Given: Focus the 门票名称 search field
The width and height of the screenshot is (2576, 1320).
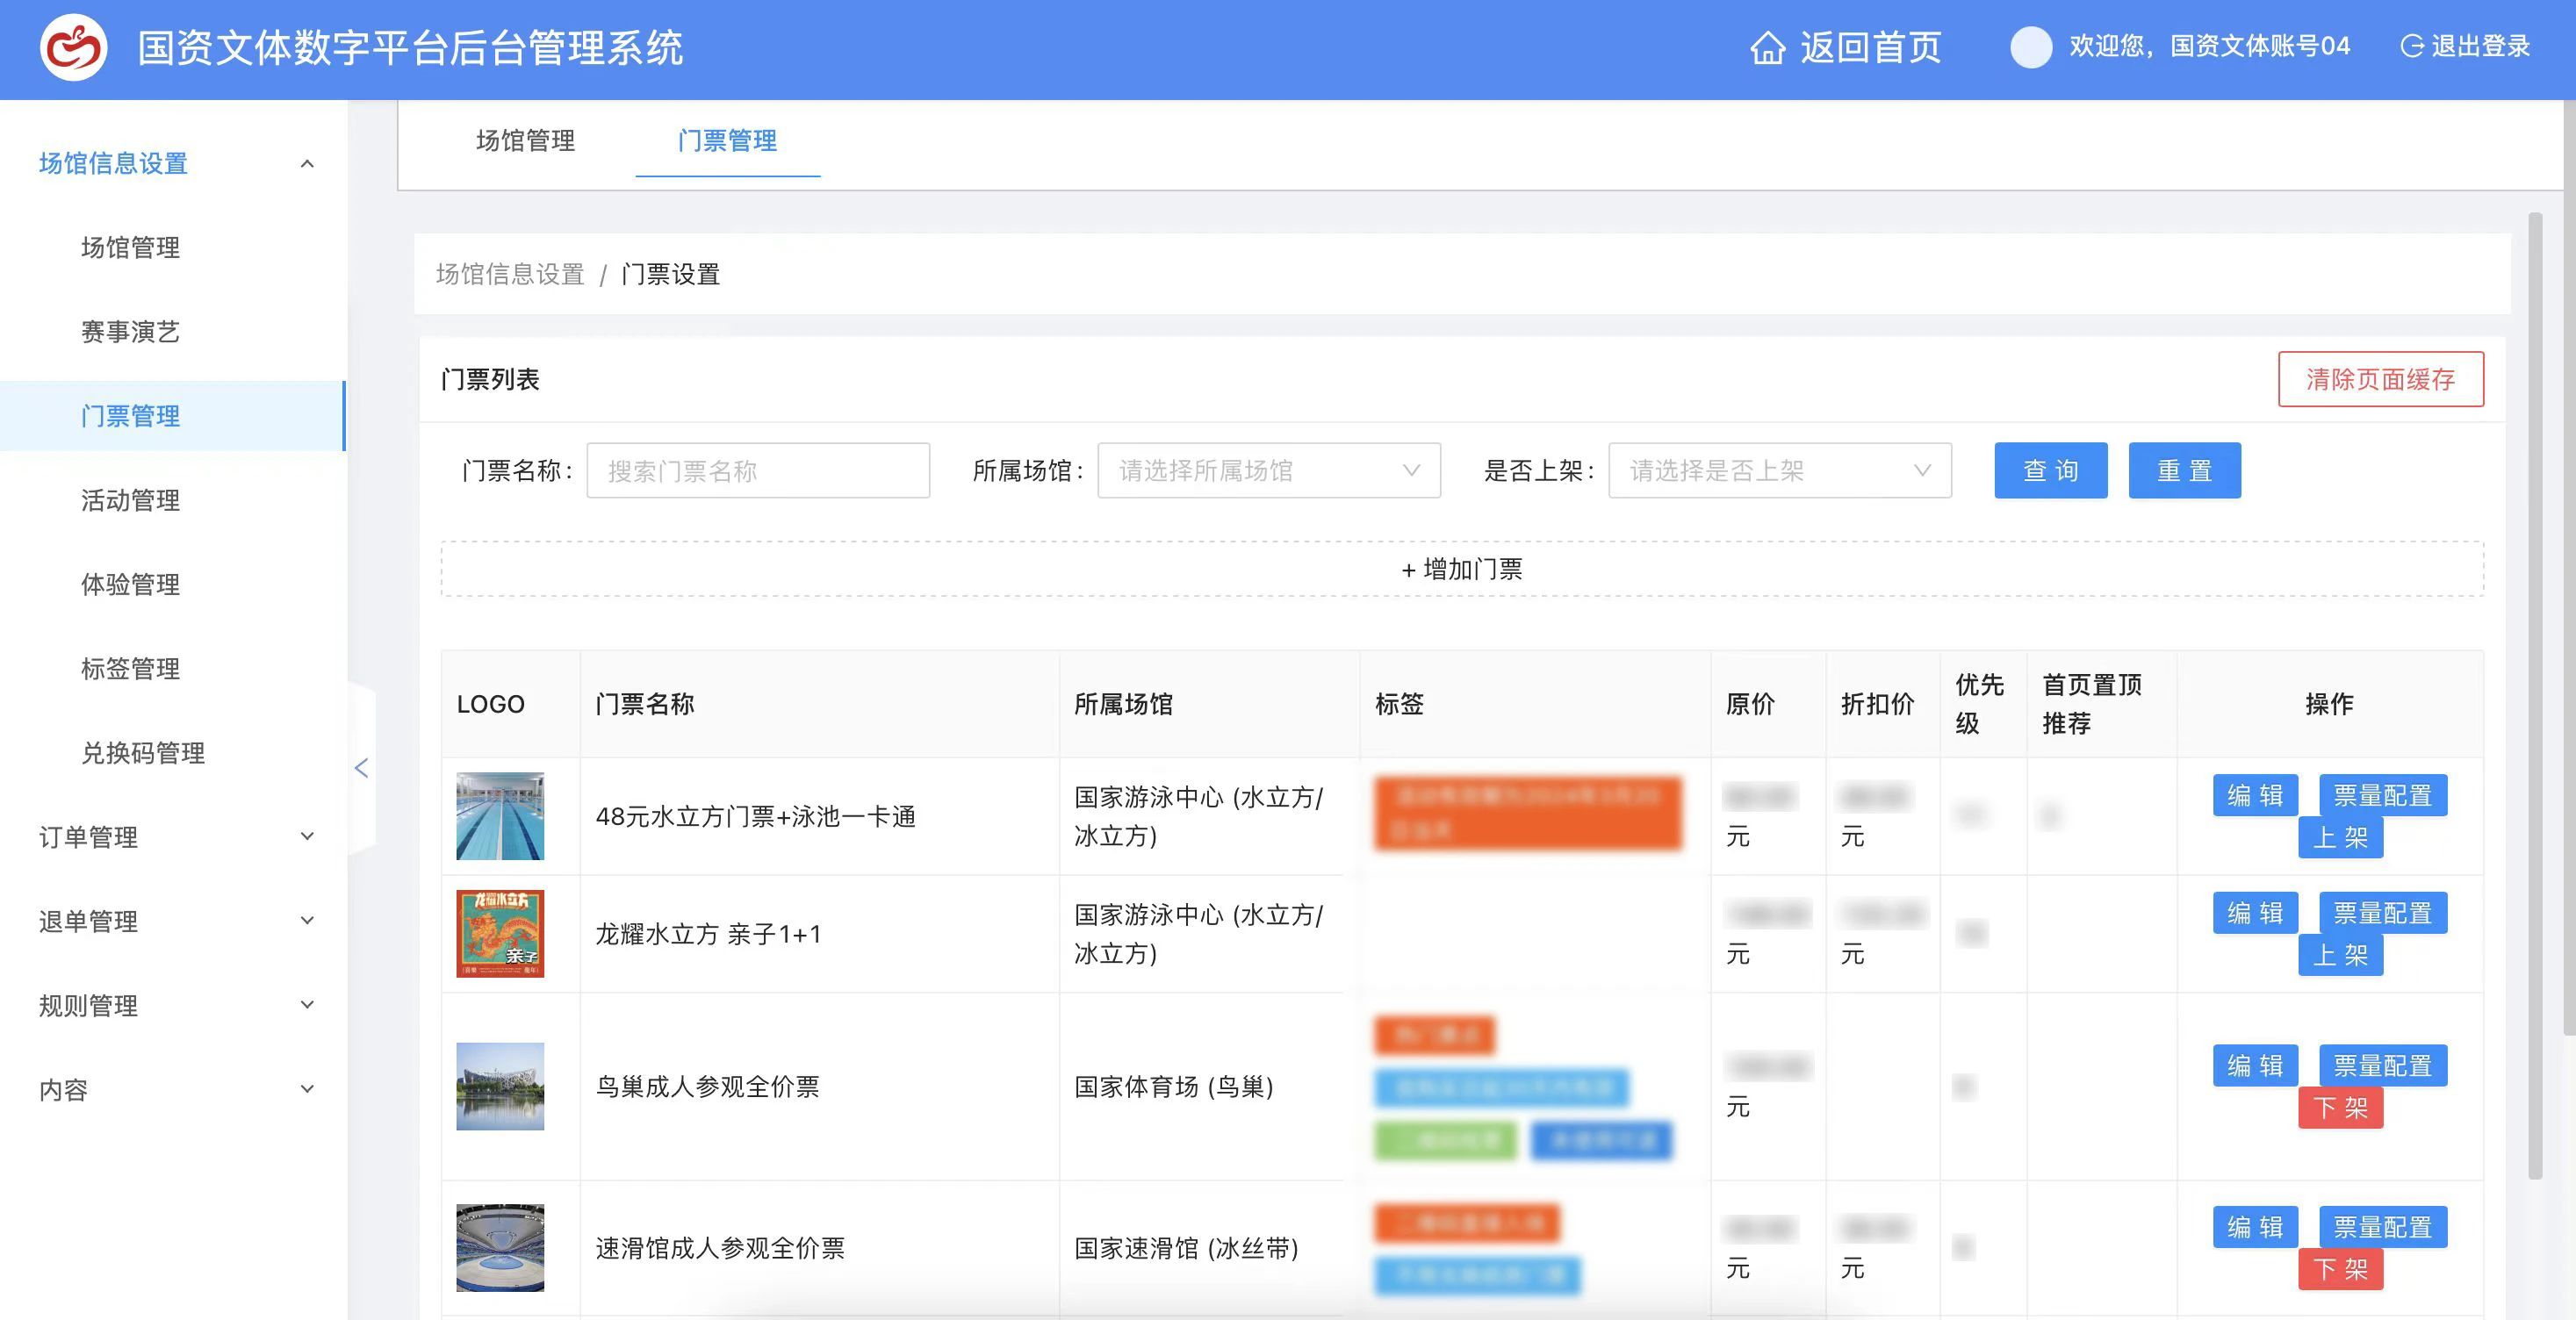Looking at the screenshot, I should [x=758, y=470].
